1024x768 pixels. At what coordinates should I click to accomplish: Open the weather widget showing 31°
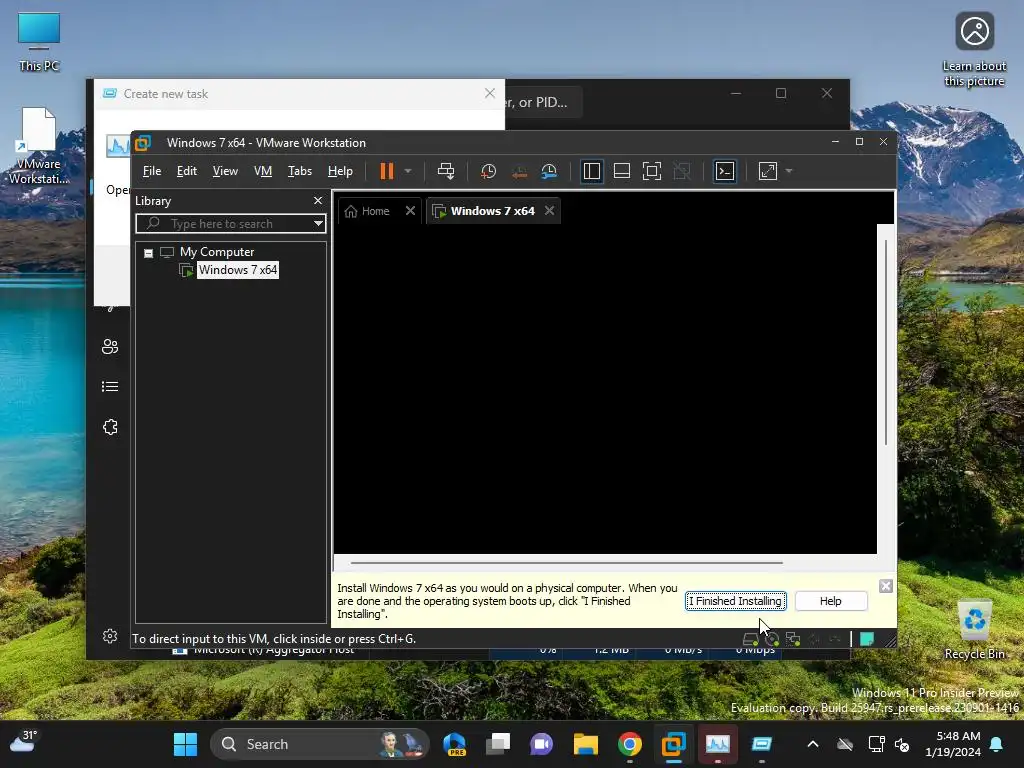coord(24,743)
